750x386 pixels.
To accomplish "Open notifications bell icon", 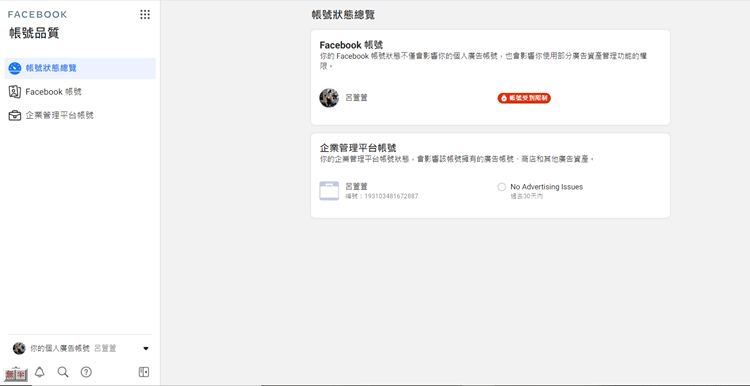I will coord(40,372).
